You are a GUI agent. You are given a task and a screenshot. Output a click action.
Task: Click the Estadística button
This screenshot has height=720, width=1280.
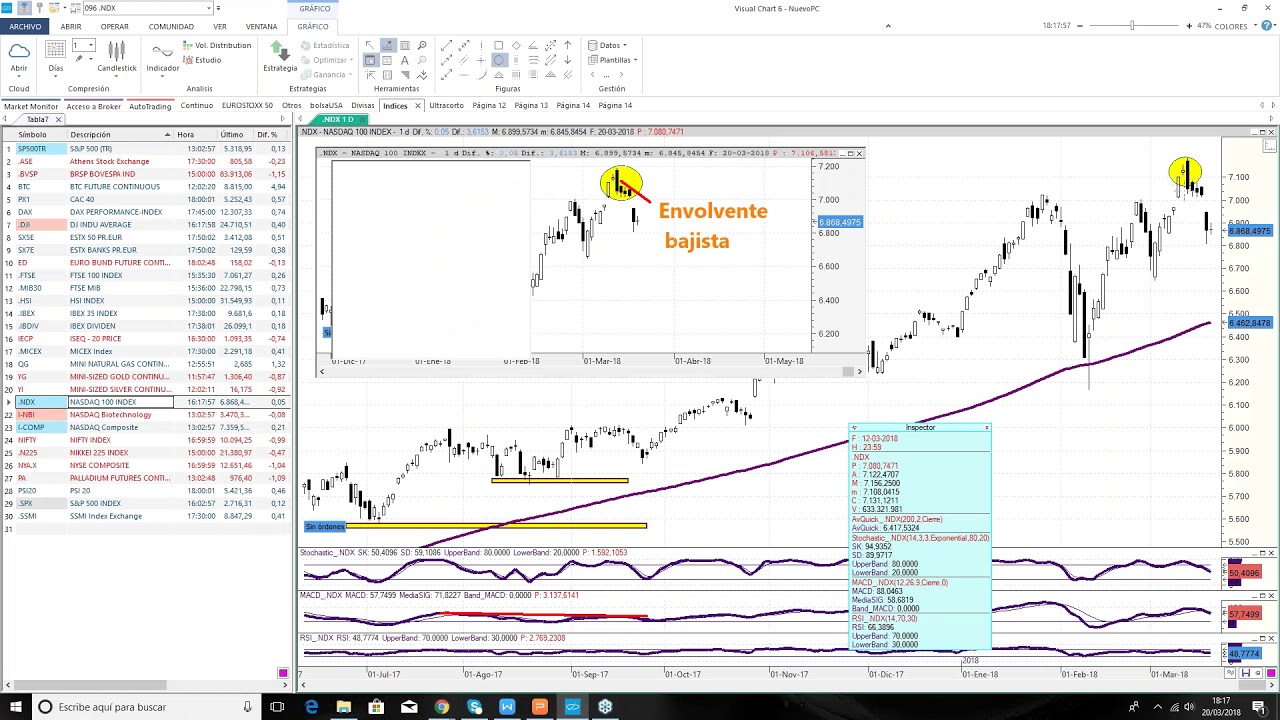[x=325, y=45]
